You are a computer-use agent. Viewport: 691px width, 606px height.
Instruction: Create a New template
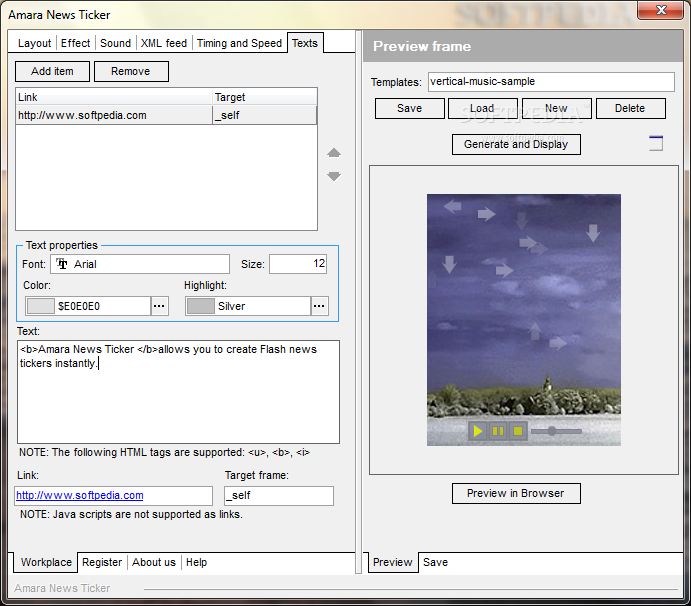click(557, 108)
